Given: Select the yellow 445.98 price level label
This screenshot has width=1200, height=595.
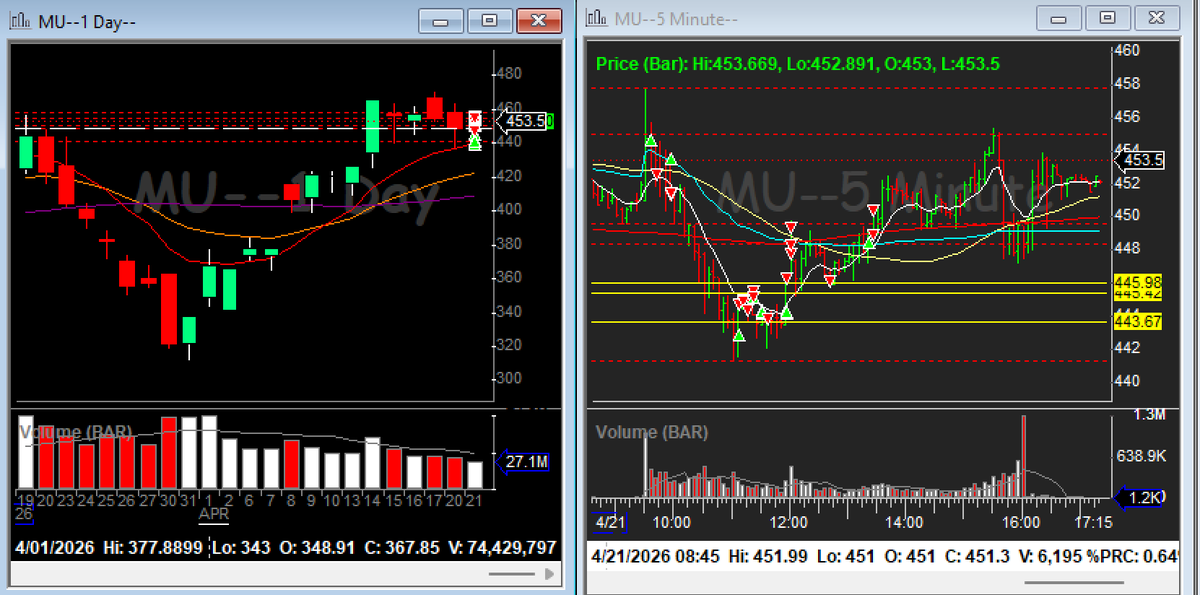Looking at the screenshot, I should (1137, 282).
